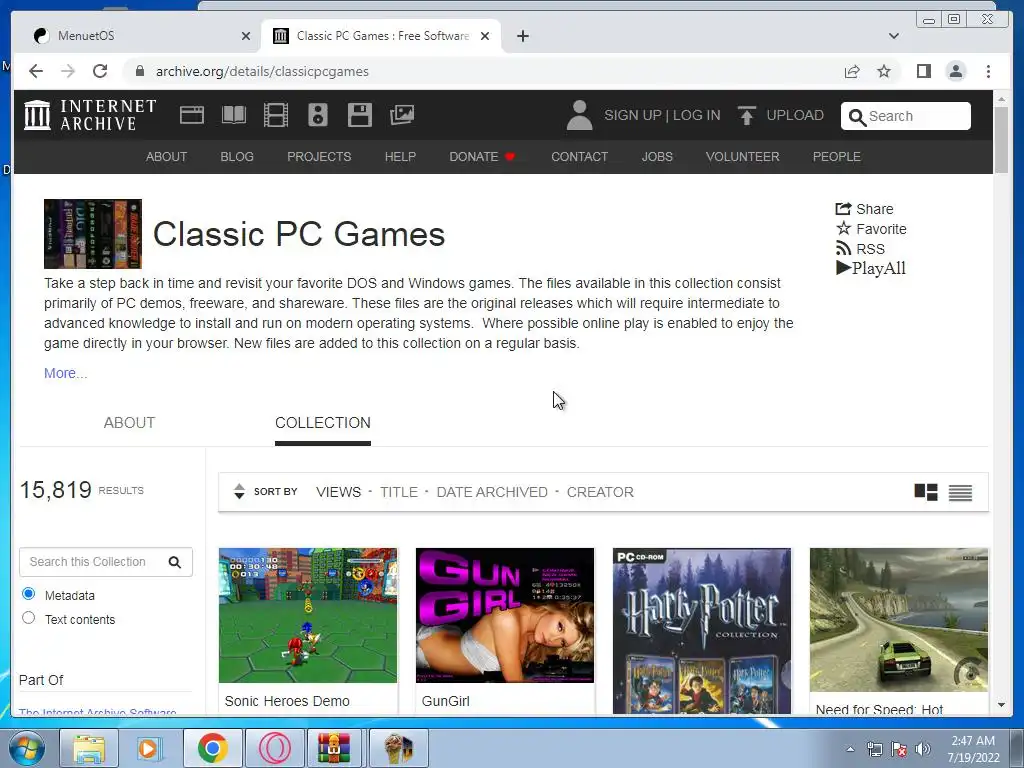The image size is (1024, 768).
Task: Open the Images media icon
Action: point(402,115)
